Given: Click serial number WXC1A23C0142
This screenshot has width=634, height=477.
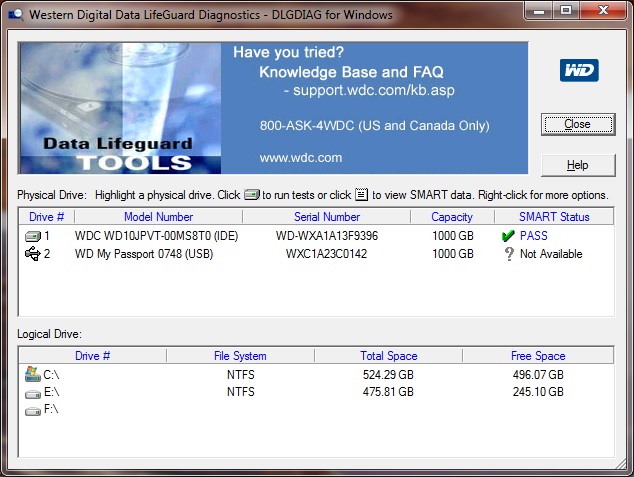Looking at the screenshot, I should (327, 254).
